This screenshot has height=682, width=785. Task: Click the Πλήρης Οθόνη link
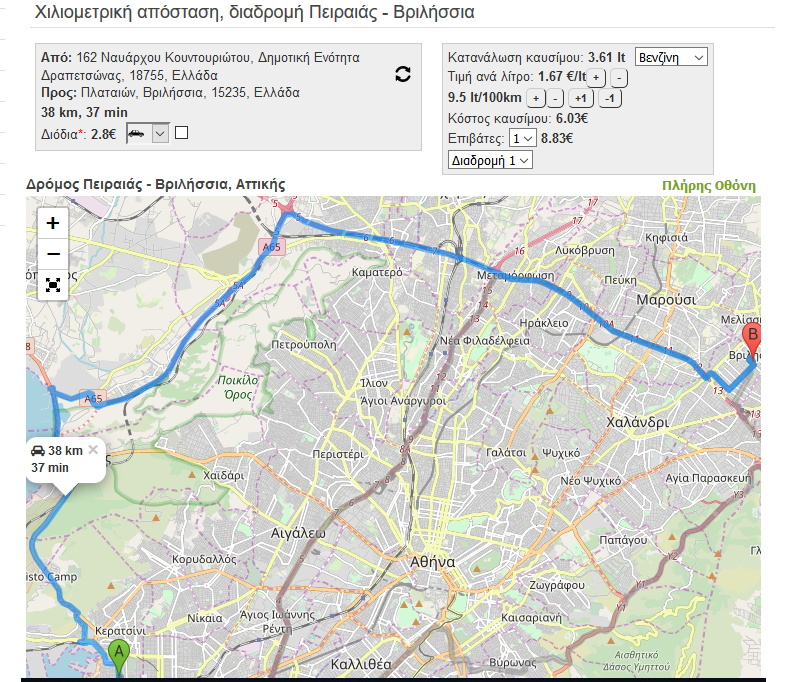coord(708,186)
